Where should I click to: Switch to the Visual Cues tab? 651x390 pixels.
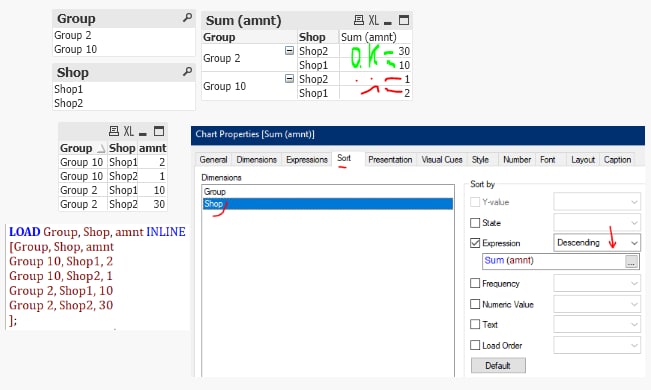coord(442,159)
